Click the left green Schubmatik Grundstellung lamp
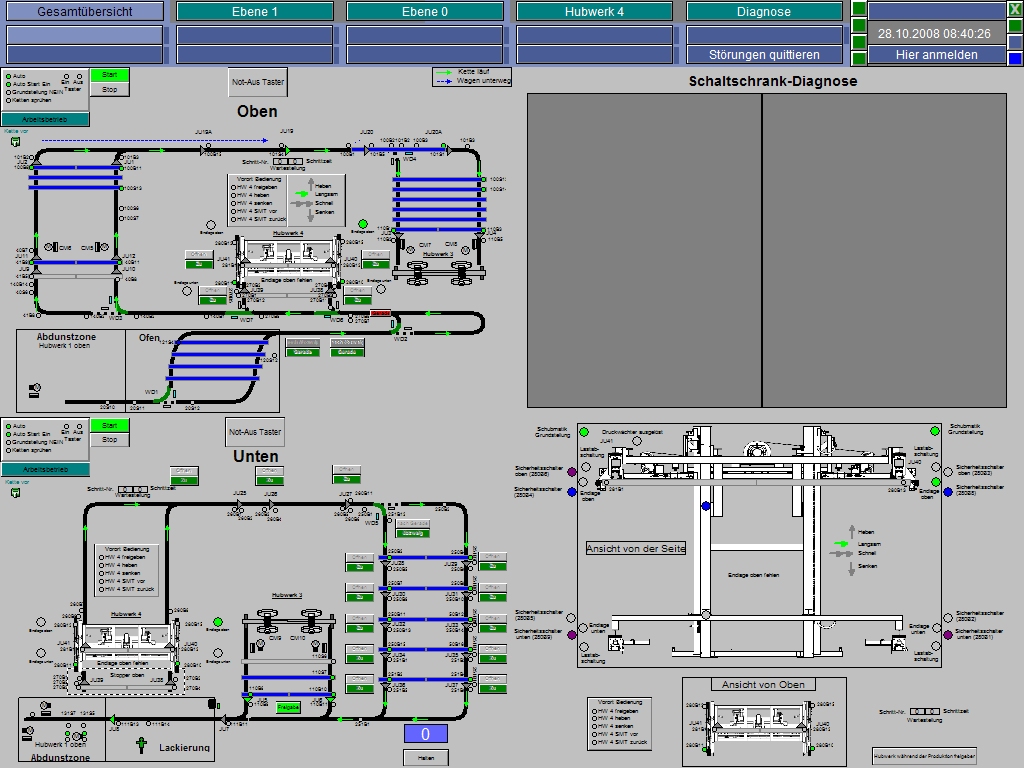 point(584,432)
